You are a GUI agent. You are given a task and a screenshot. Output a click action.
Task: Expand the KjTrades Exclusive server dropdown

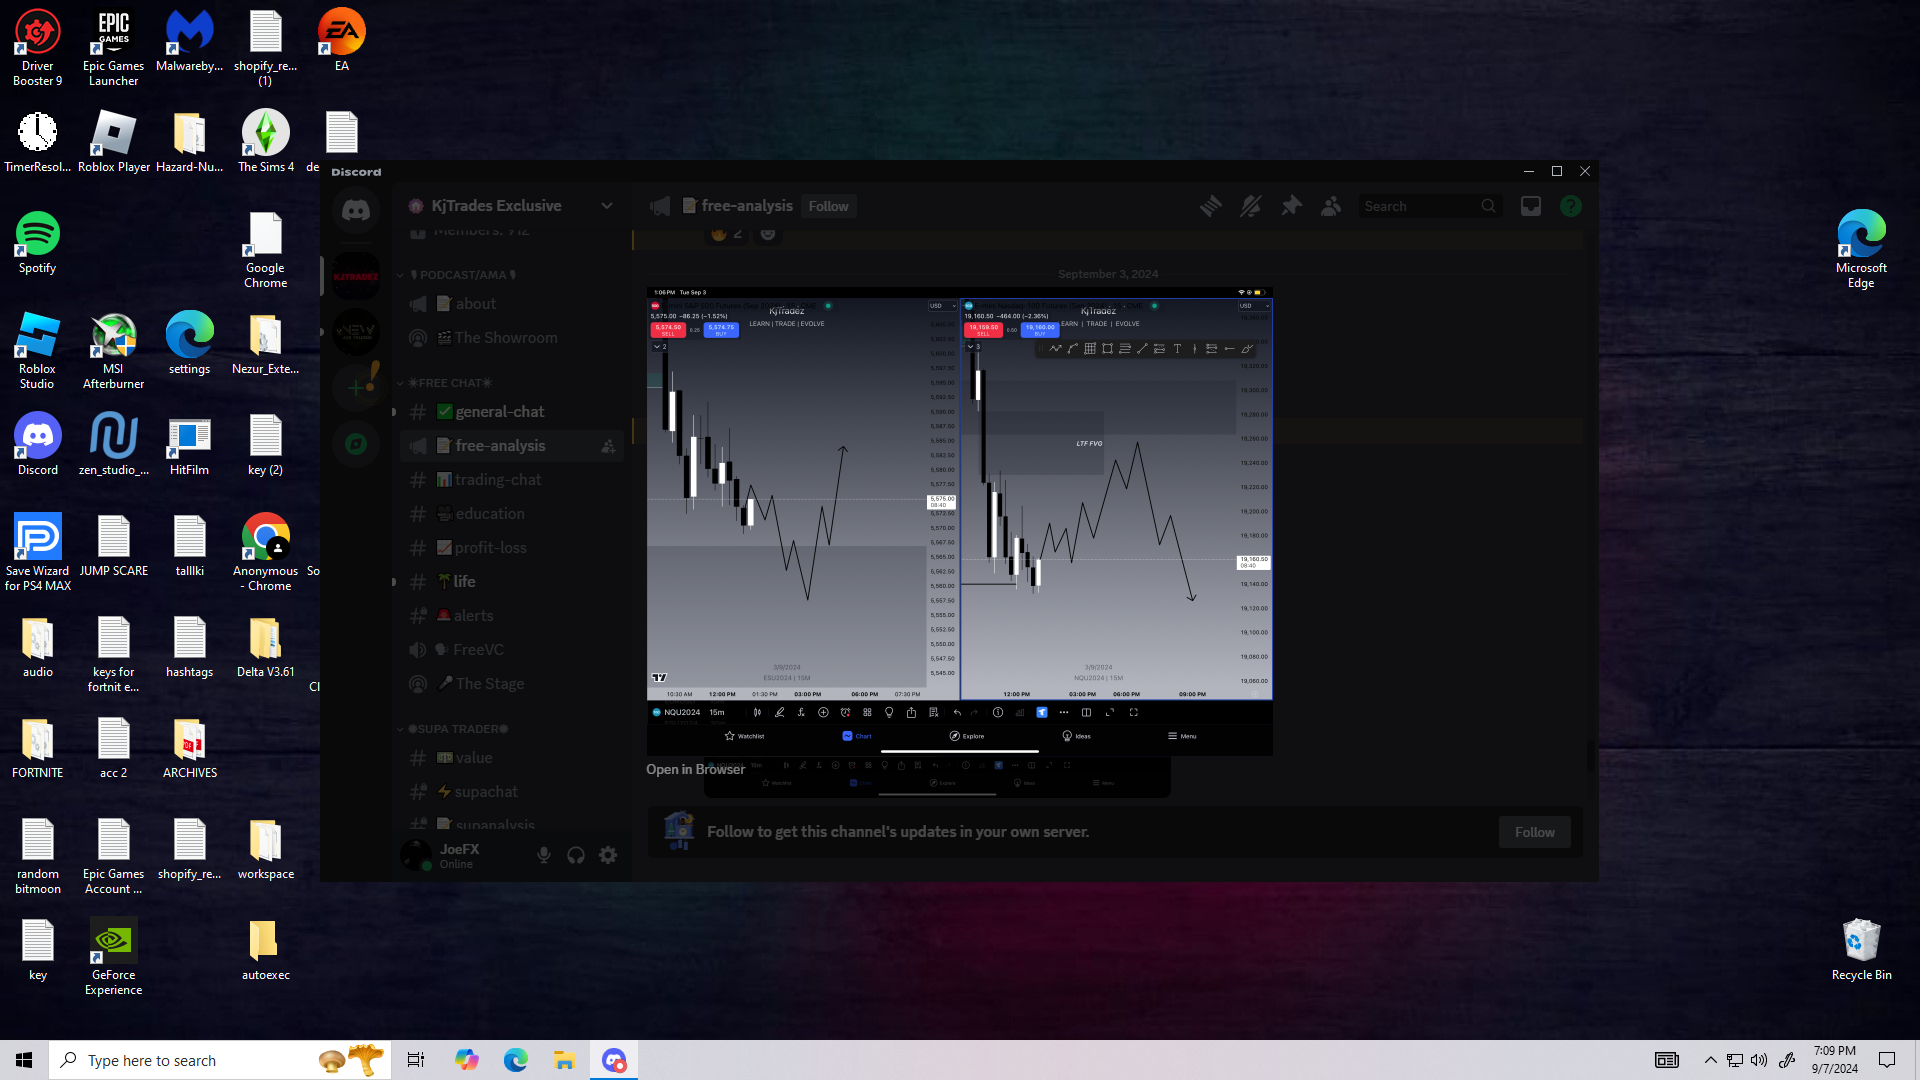pos(606,206)
